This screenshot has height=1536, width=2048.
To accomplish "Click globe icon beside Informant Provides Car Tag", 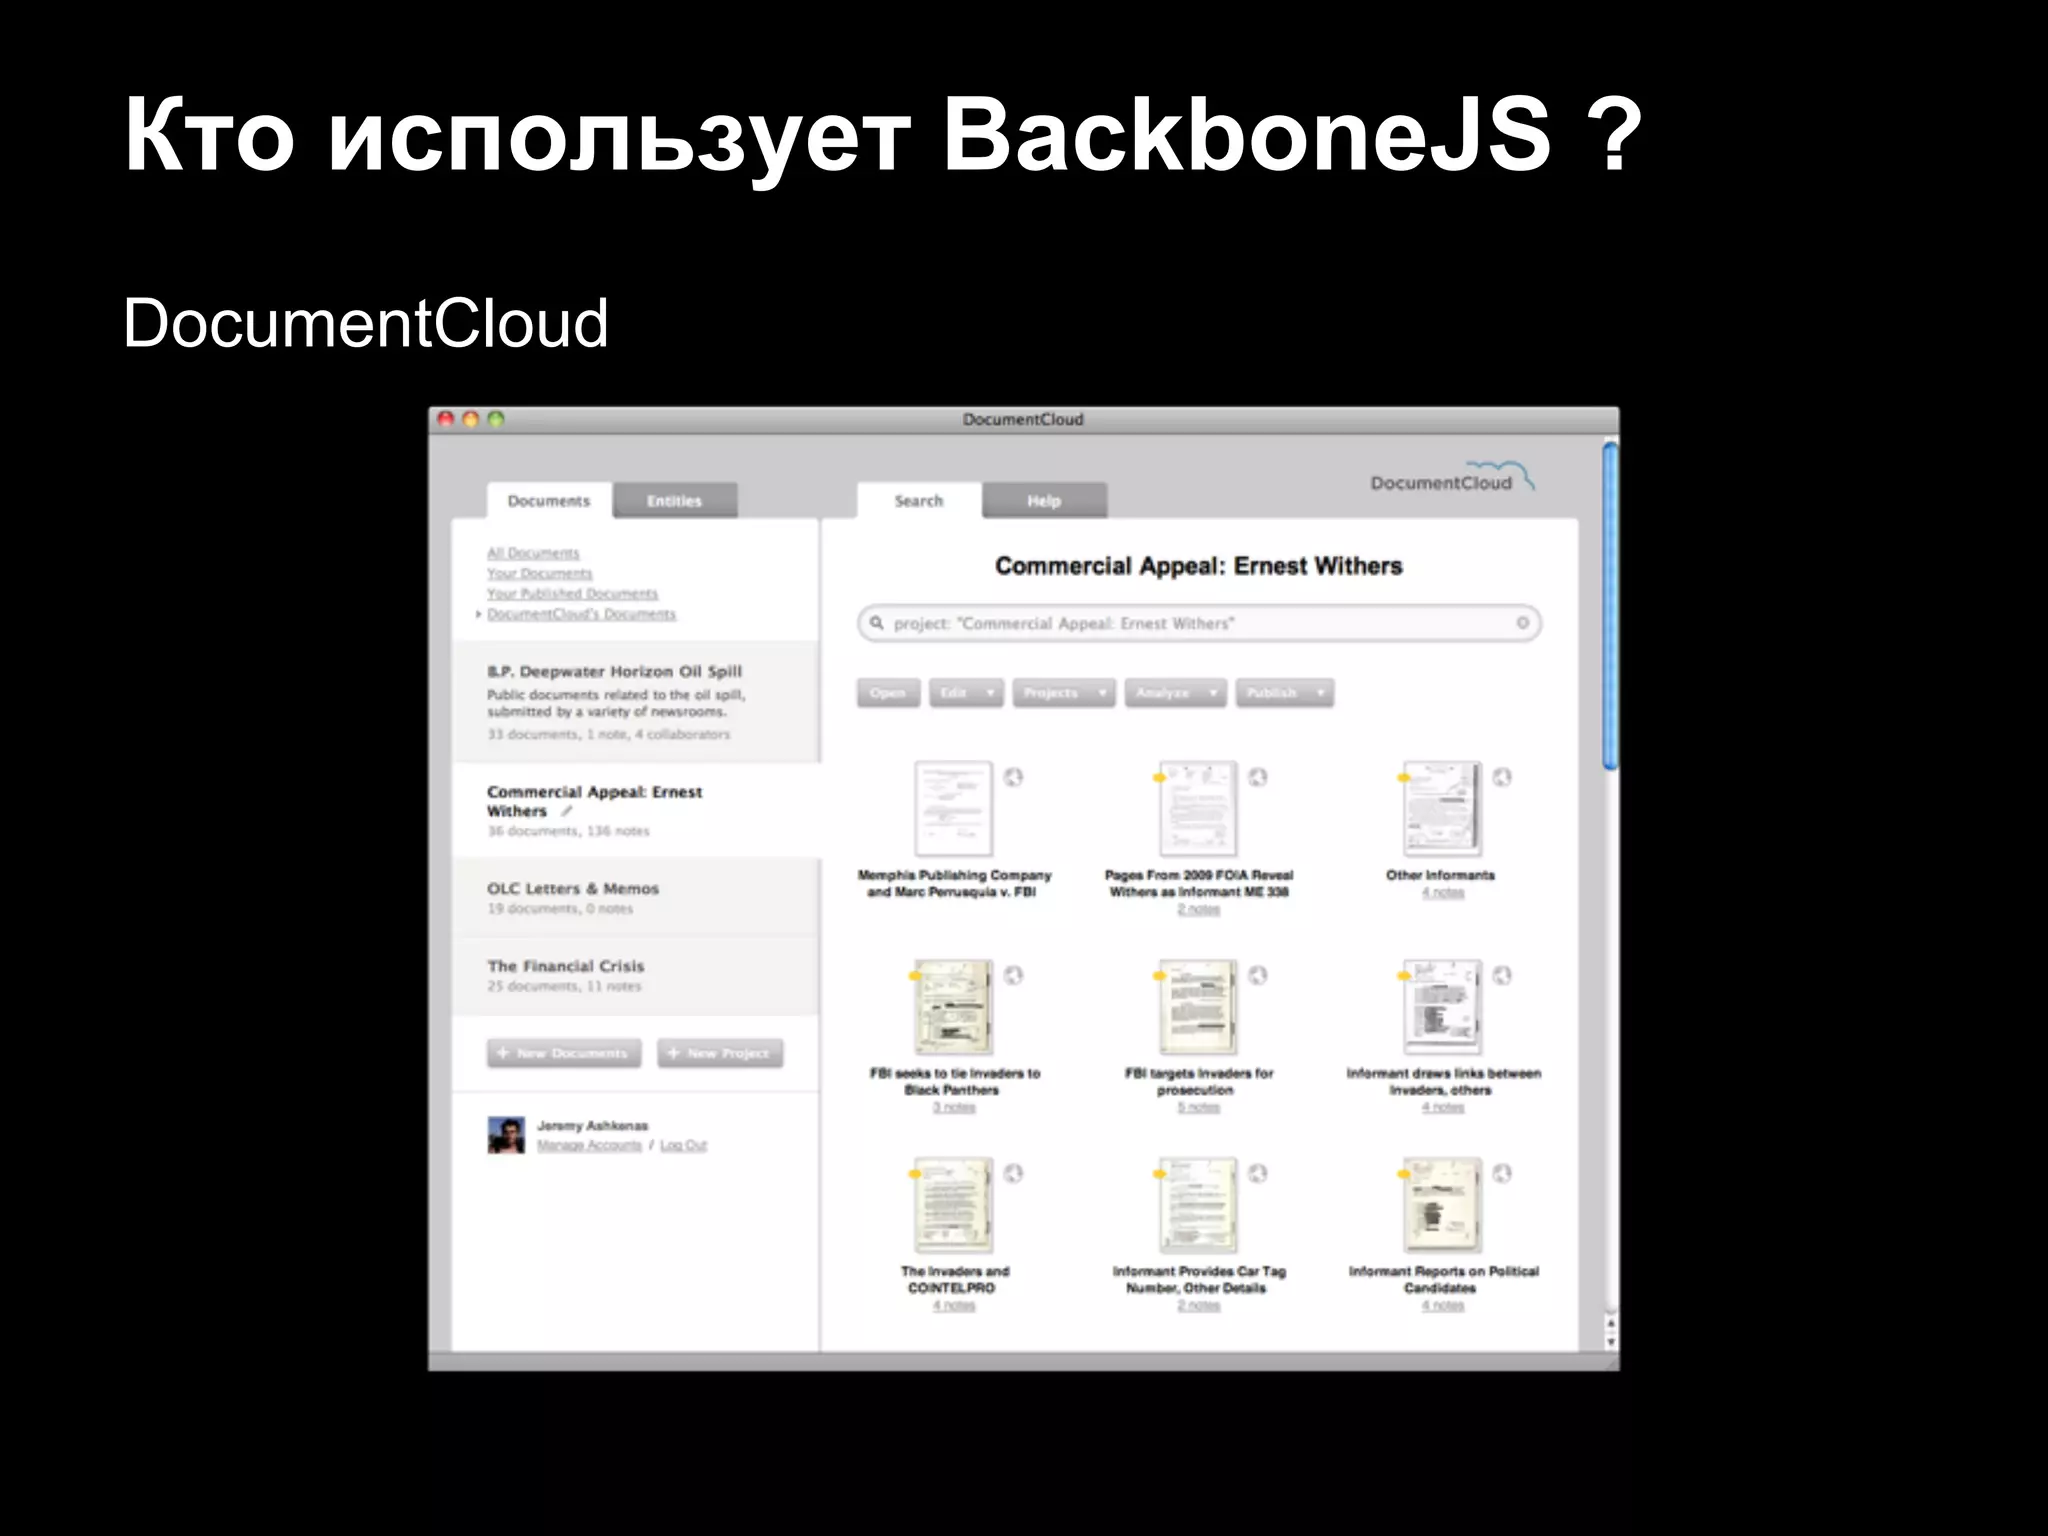I will (x=1258, y=1173).
